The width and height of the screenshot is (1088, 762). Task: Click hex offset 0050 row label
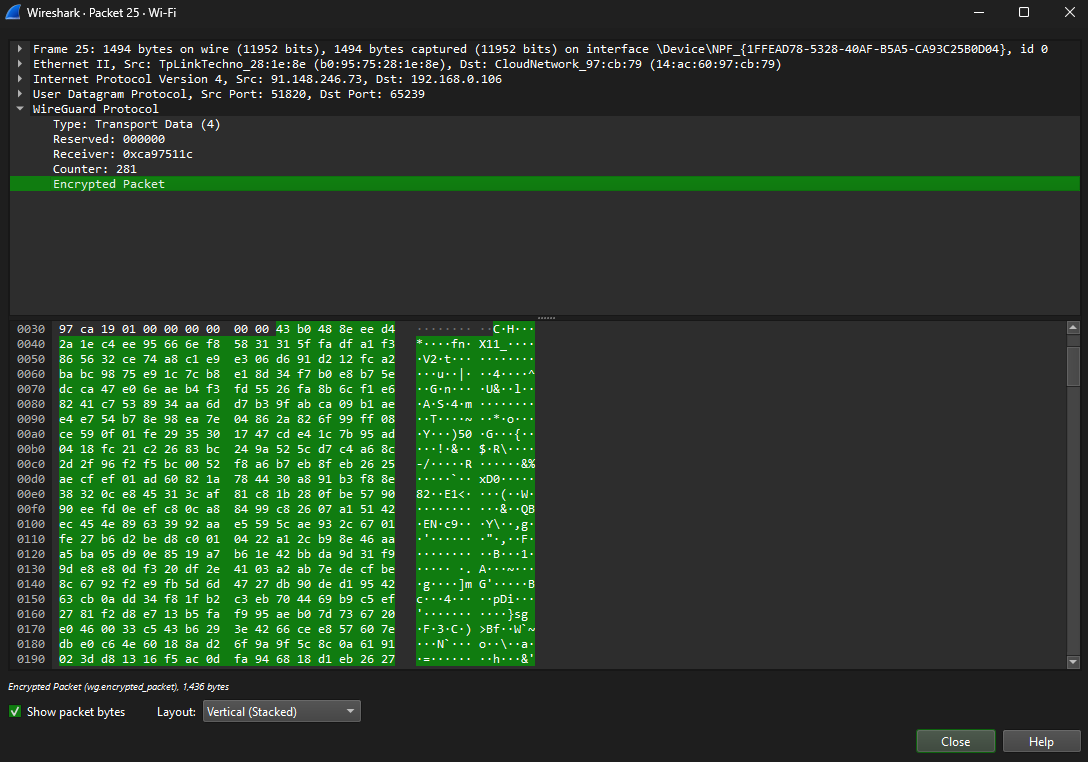pyautogui.click(x=31, y=359)
